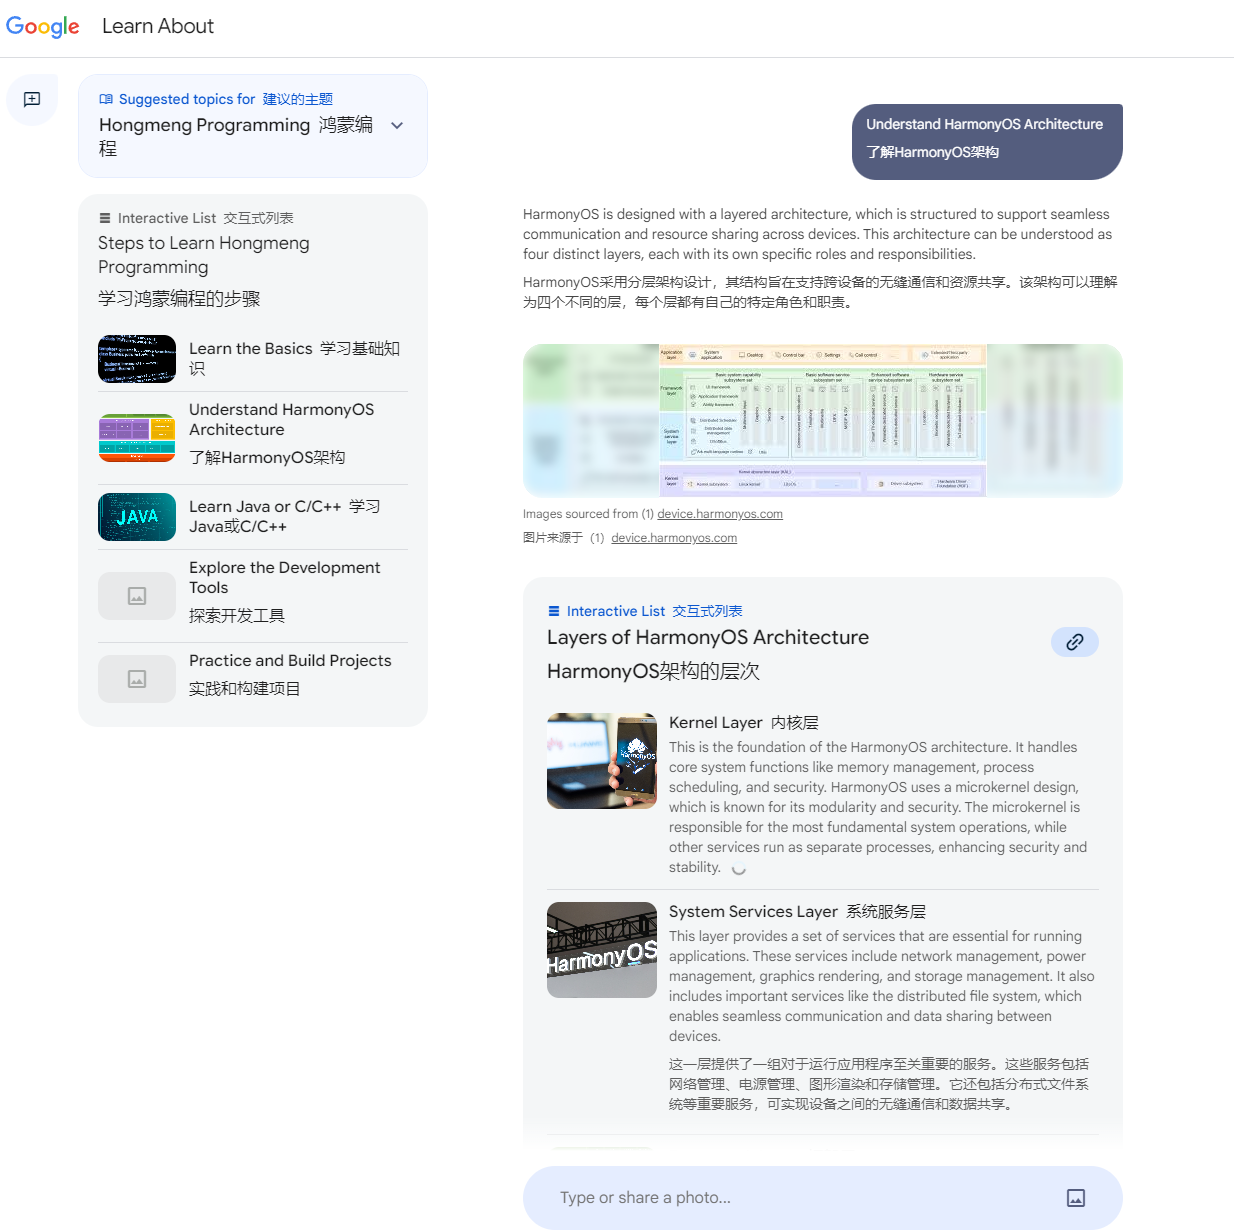Click the HarmonyOS architecture diagram image
The width and height of the screenshot is (1234, 1231).
(x=822, y=420)
